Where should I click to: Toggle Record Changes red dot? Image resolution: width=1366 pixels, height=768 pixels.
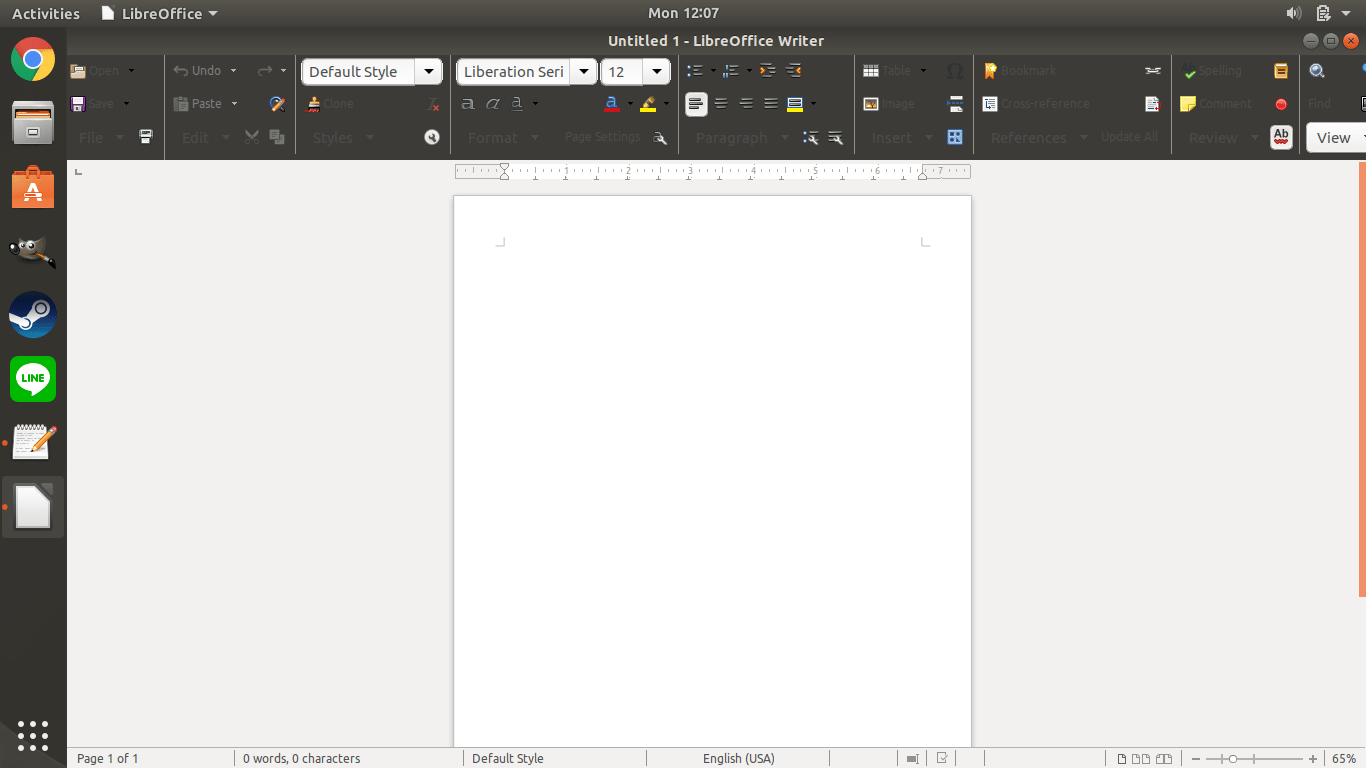tap(1281, 104)
